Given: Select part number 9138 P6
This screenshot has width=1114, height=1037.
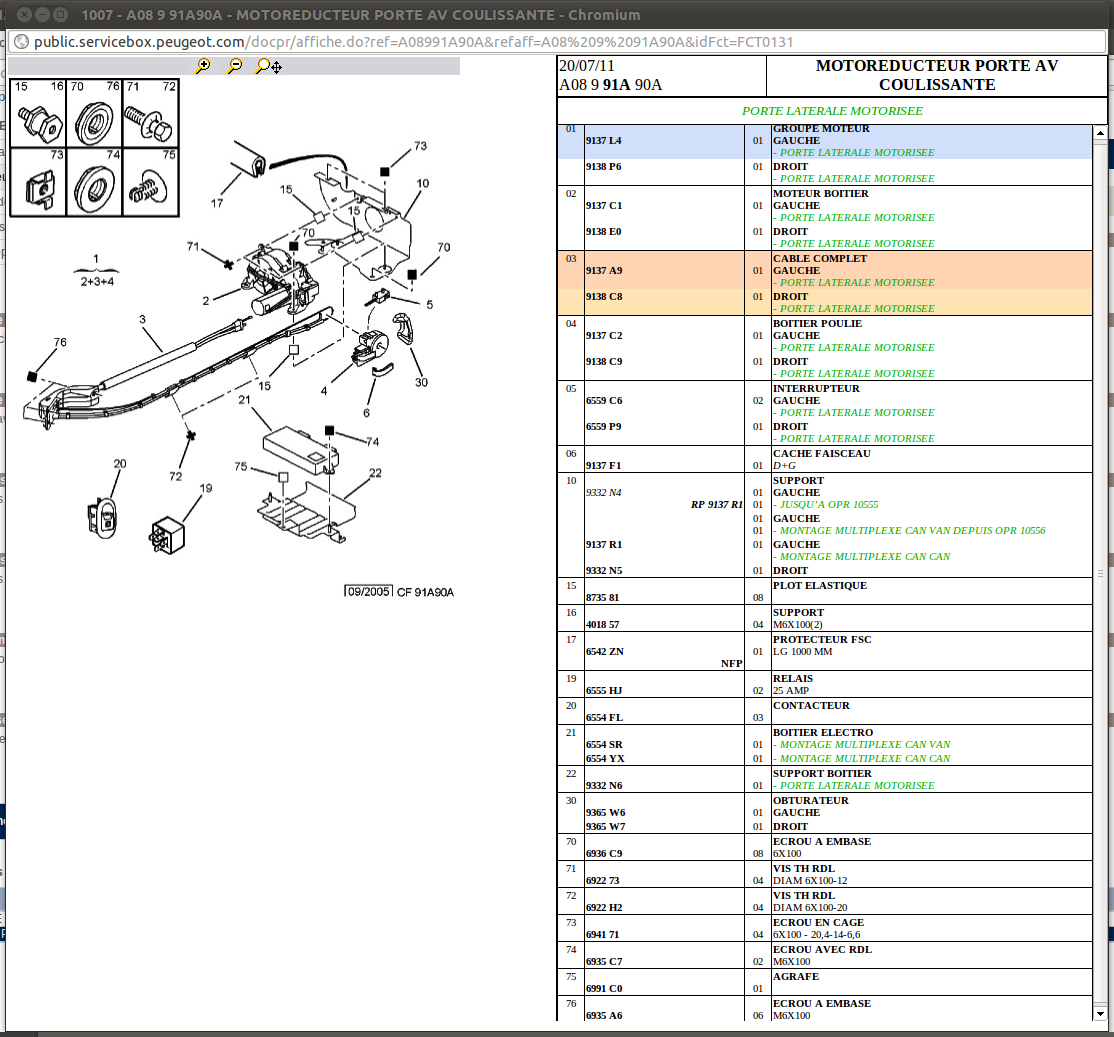Looking at the screenshot, I should point(603,167).
